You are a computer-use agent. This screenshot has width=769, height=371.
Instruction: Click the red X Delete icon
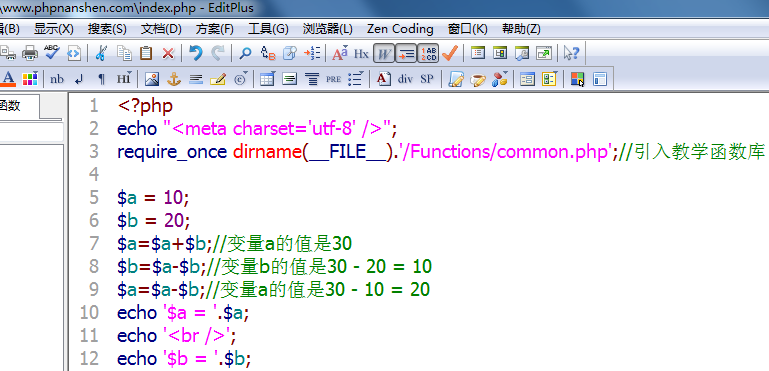pos(168,53)
